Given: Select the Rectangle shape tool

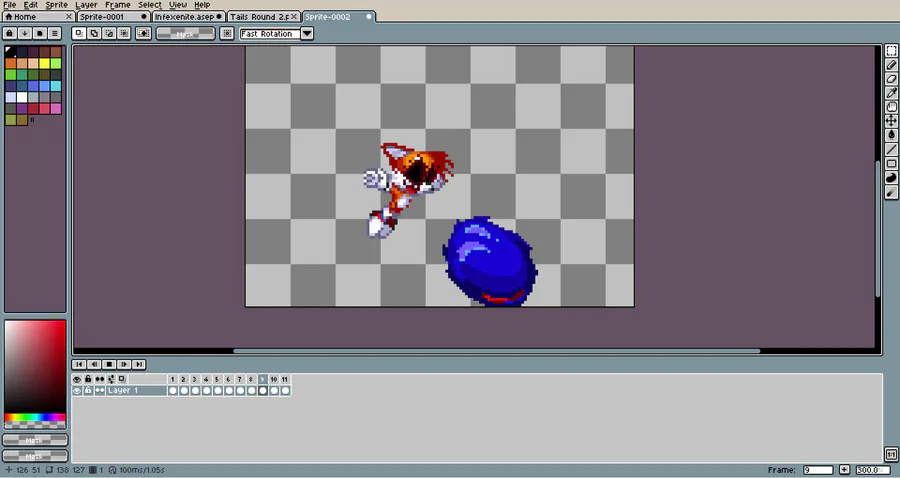Looking at the screenshot, I should tap(891, 164).
